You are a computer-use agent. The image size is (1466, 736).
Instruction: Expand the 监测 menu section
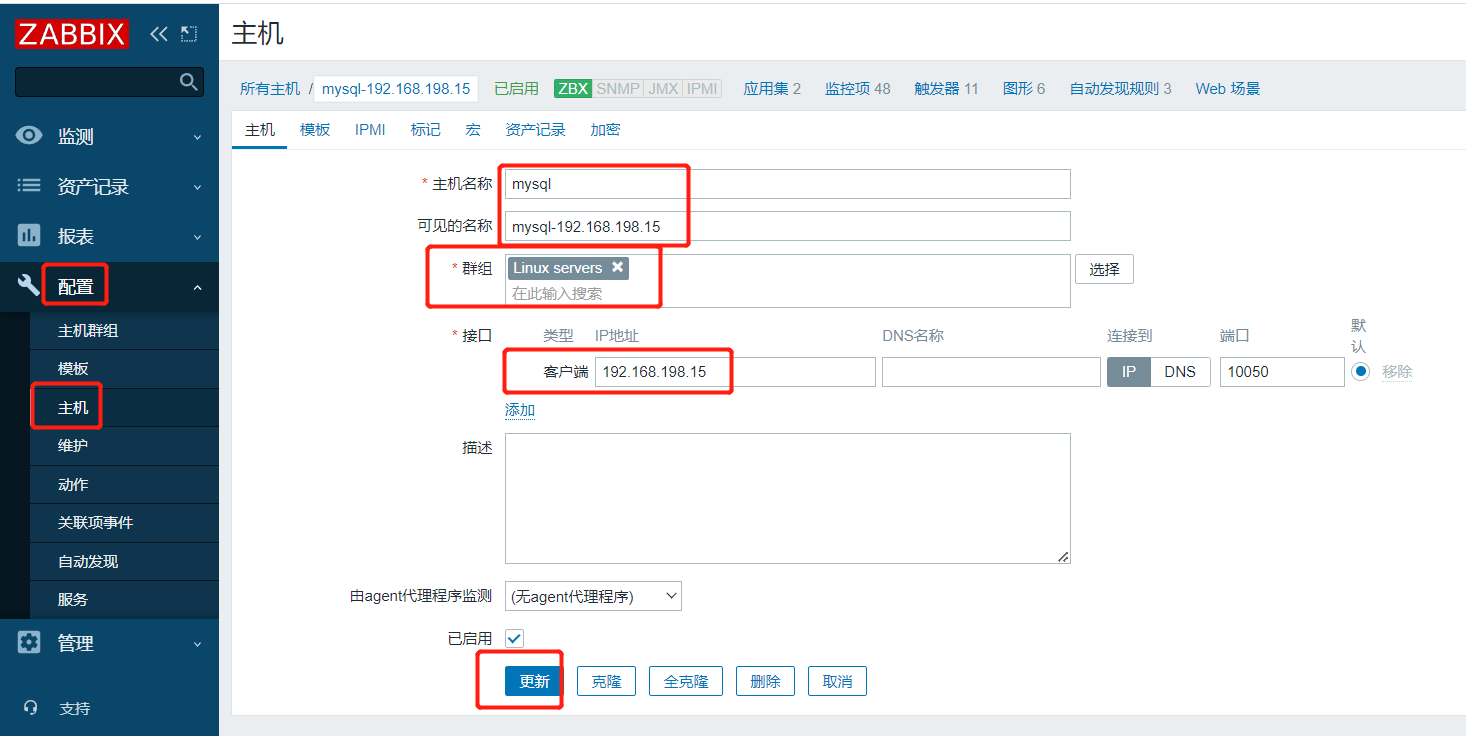[197, 137]
